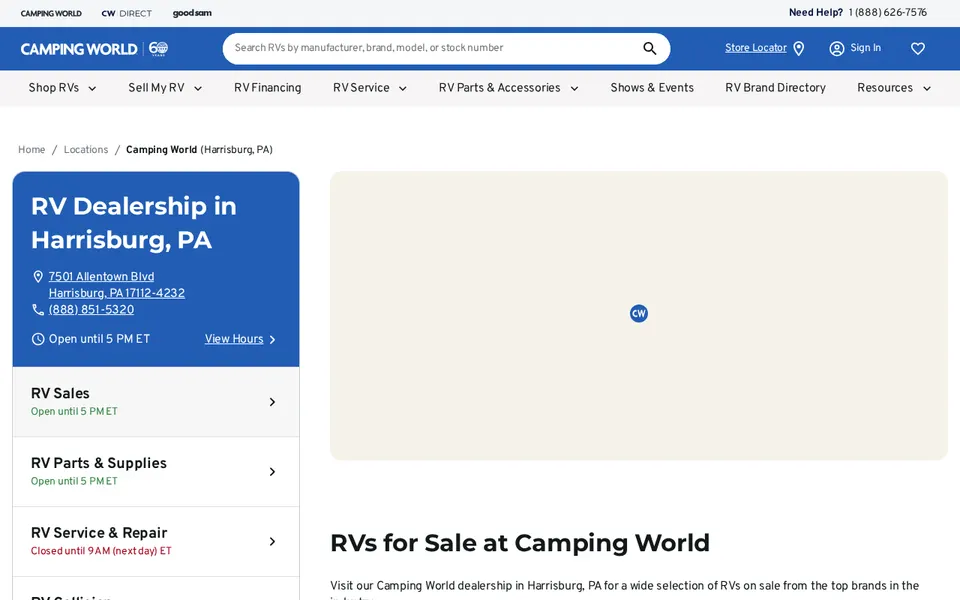Viewport: 960px width, 600px height.
Task: Open favorites via the heart icon
Action: tap(917, 48)
